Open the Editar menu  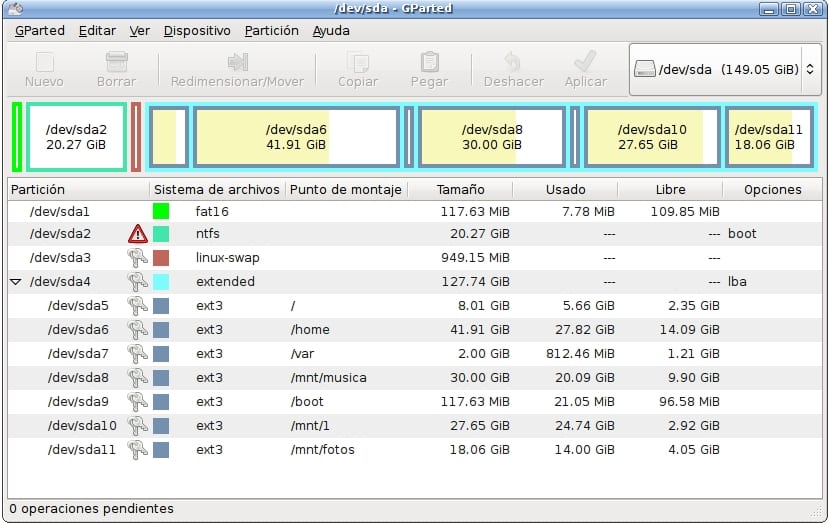97,31
